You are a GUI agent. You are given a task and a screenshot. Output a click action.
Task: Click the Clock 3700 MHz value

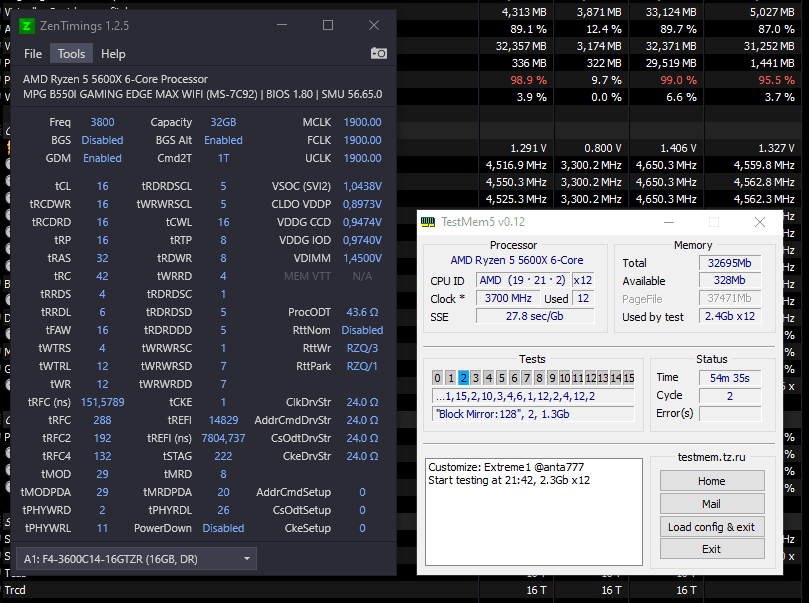[x=508, y=298]
